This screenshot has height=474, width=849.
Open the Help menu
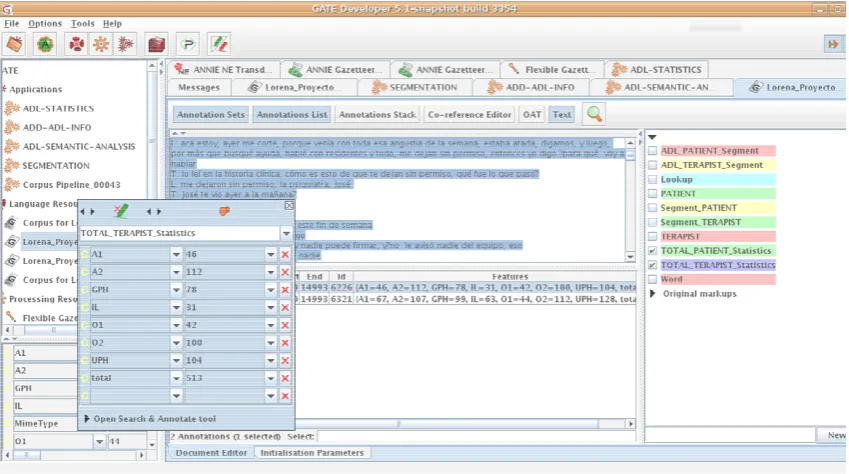click(x=112, y=24)
